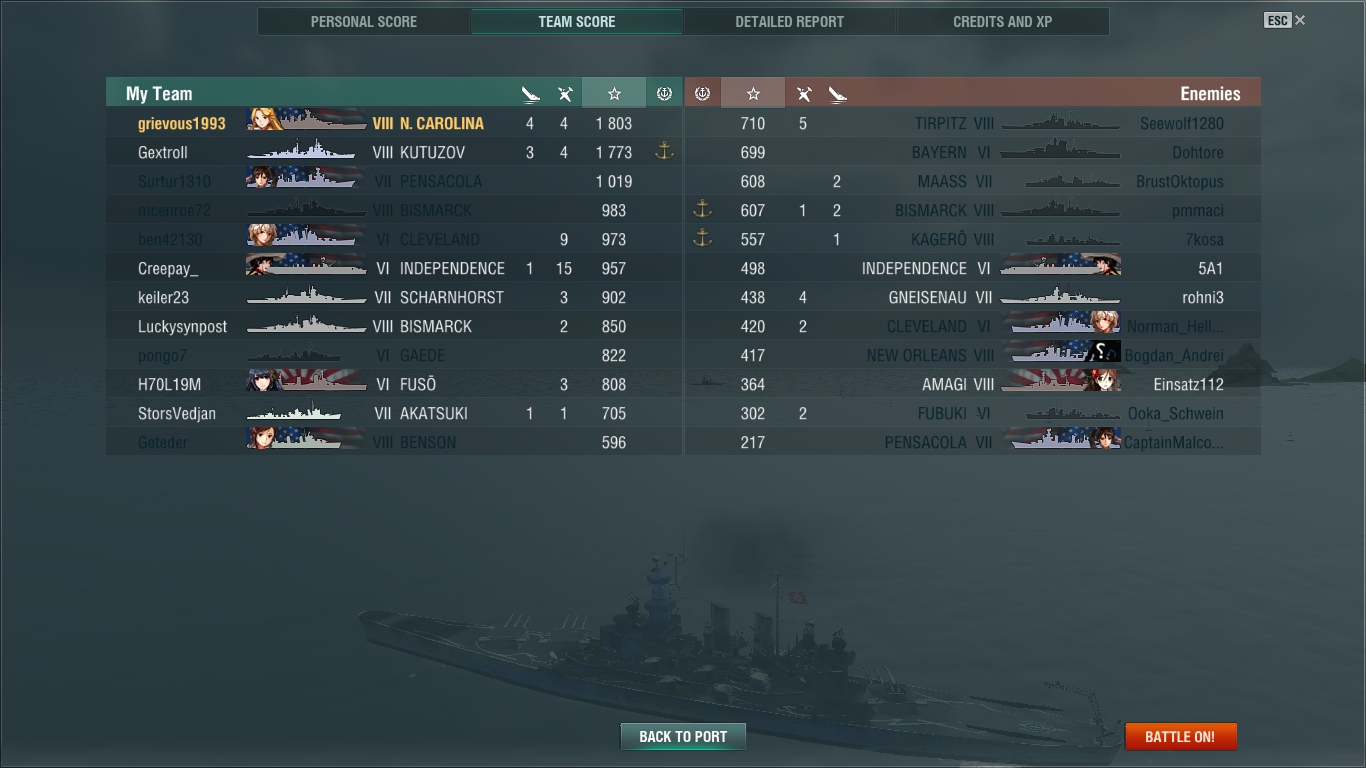Select grievous1993 N. Carolina row
This screenshot has height=768, width=1366.
coord(394,123)
